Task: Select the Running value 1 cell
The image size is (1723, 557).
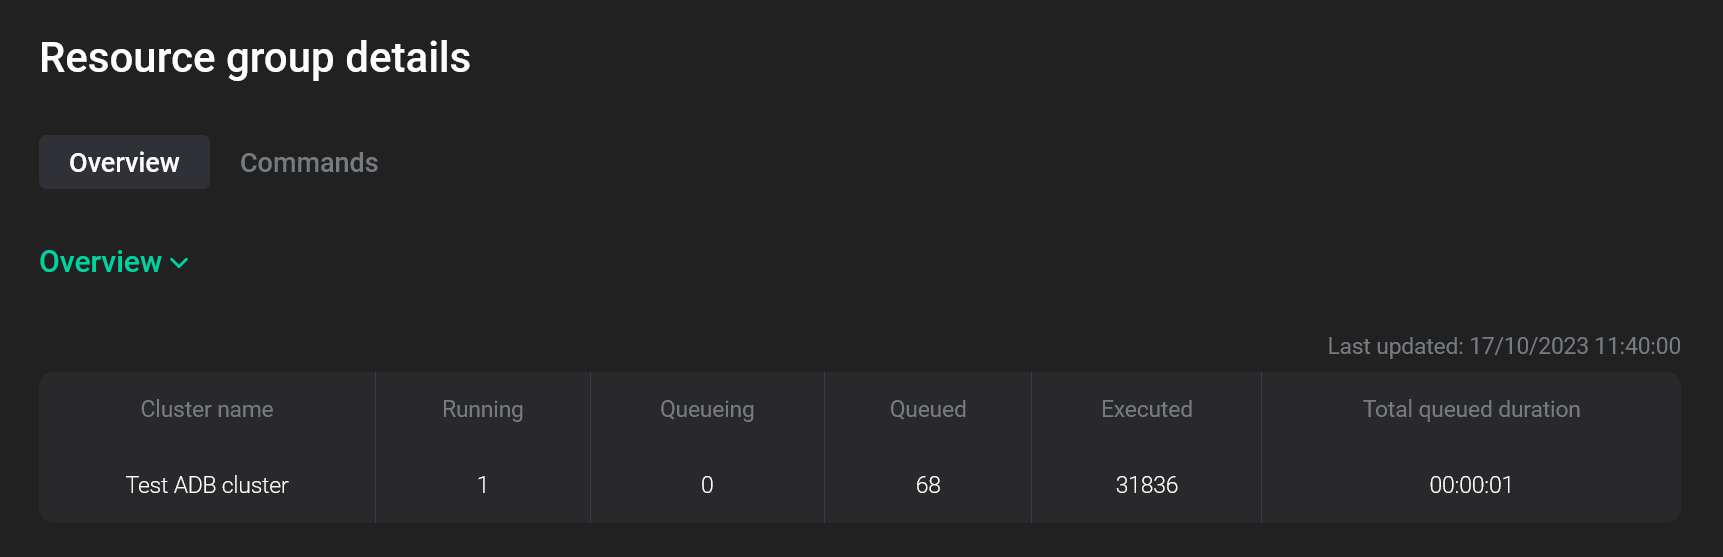Action: tap(482, 485)
